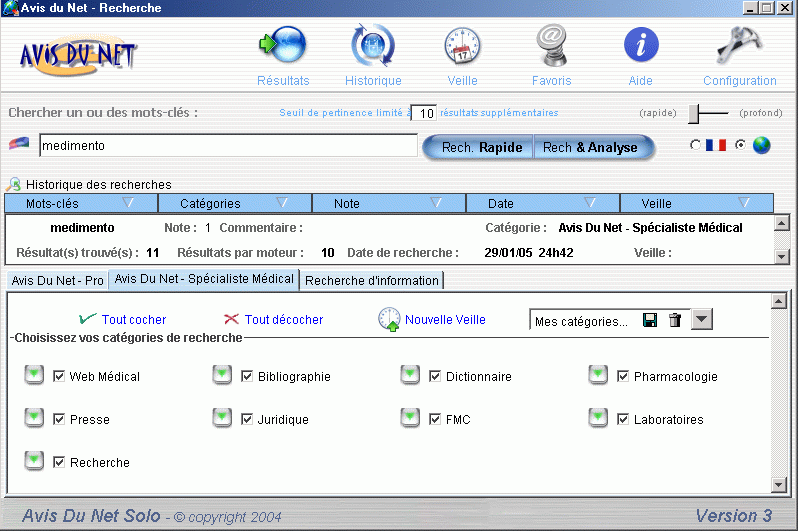Image resolution: width=798 pixels, height=531 pixels.
Task: Uncheck the Web Médical checkbox
Action: pyautogui.click(x=59, y=376)
